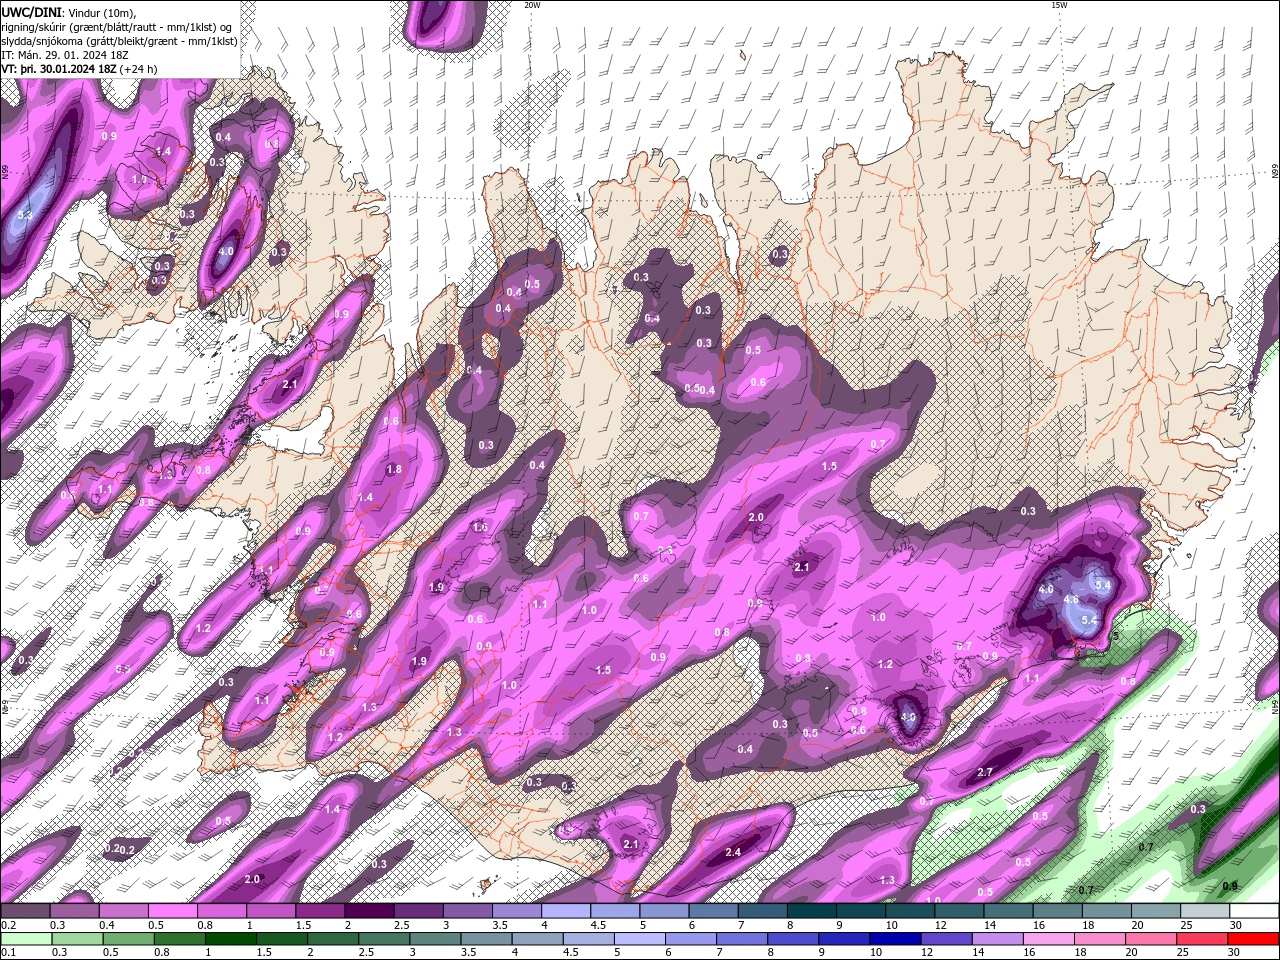Pick the dark purple 2 swatch, upper scale
1280x960 pixels.
coord(368,911)
